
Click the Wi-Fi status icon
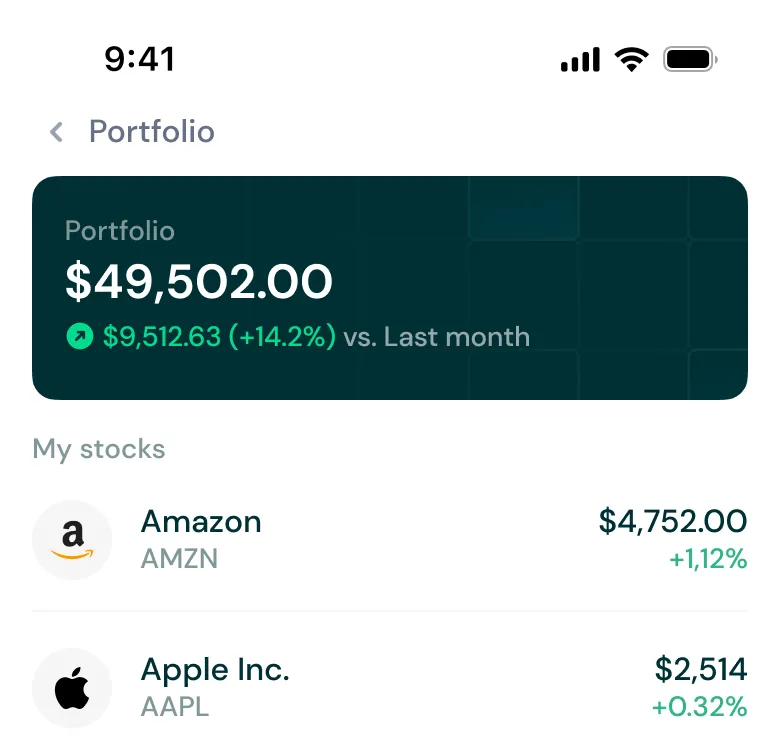tap(631, 60)
